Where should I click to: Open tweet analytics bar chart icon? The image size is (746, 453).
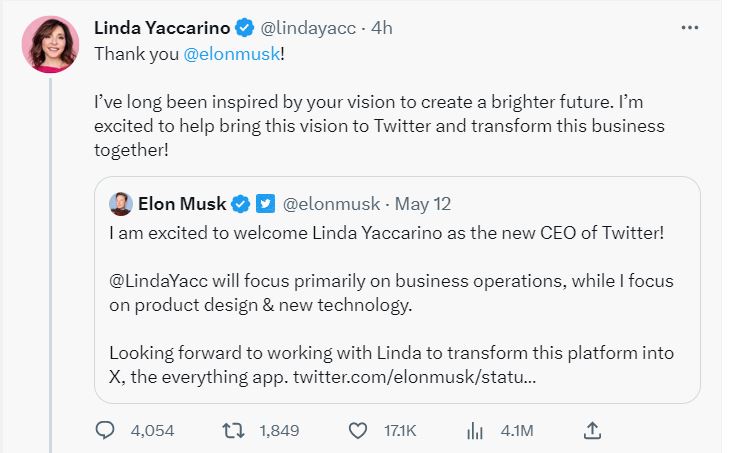tap(476, 431)
